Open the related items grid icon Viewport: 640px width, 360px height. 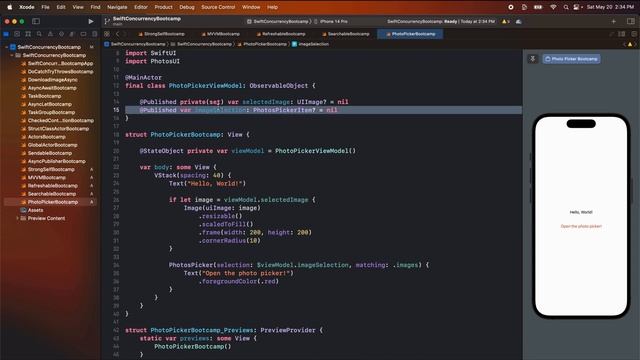[107, 34]
